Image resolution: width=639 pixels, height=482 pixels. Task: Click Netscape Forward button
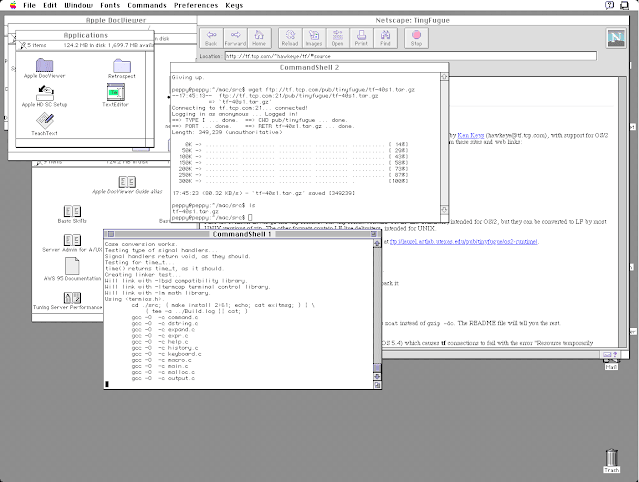click(x=235, y=38)
